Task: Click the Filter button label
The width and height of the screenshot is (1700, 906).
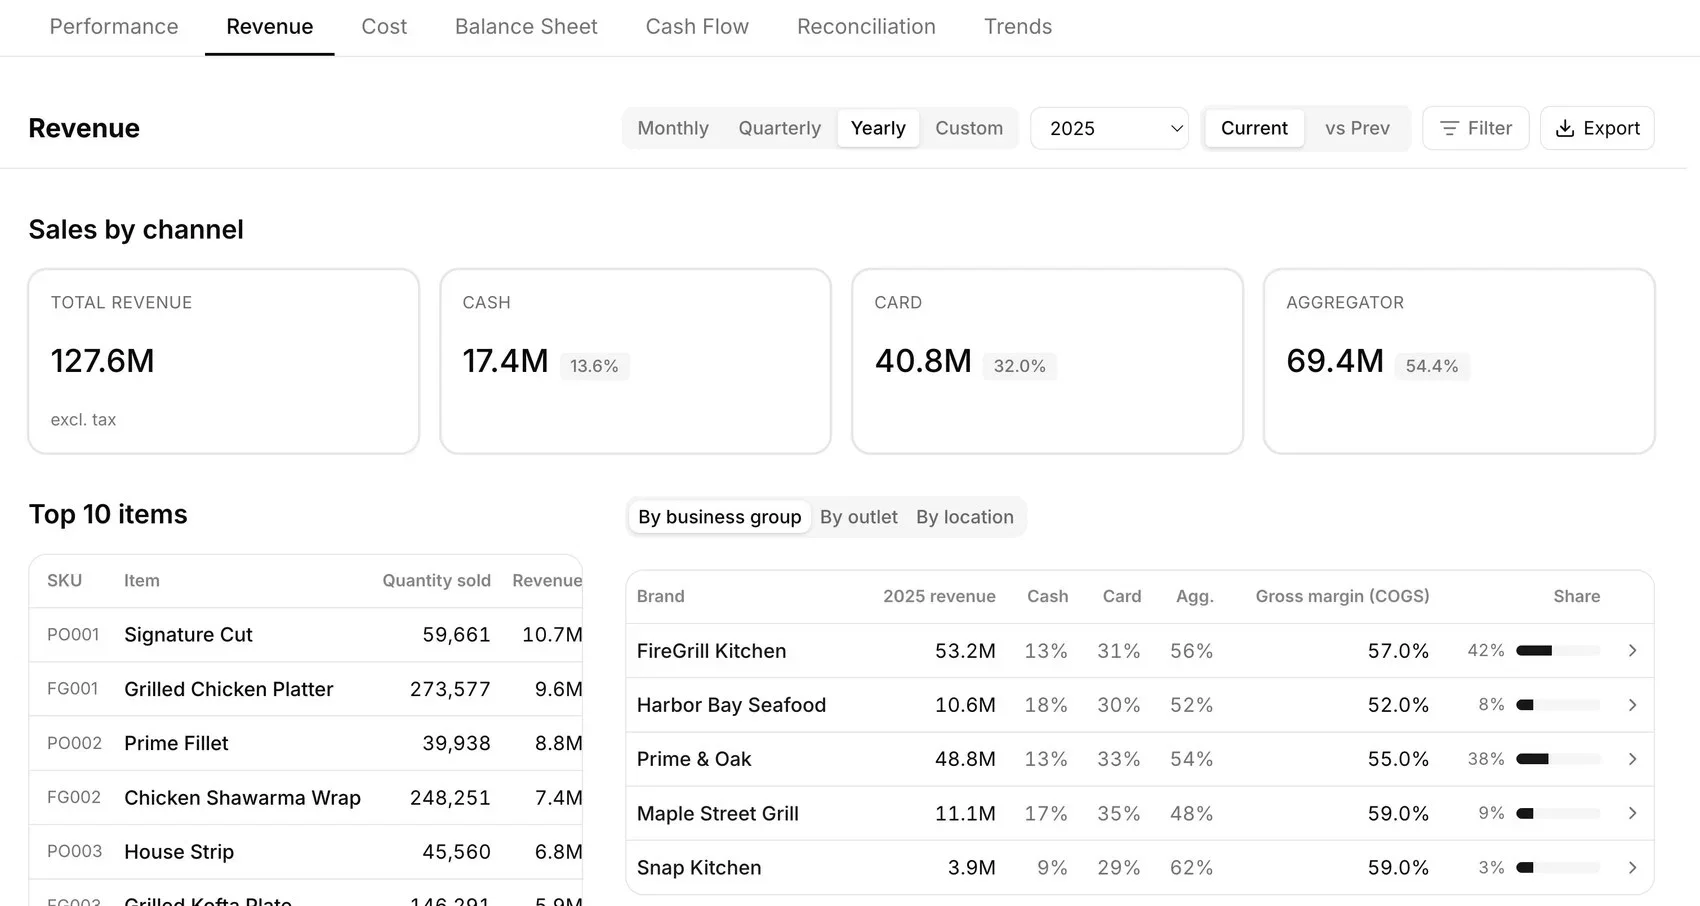Action: click(x=1490, y=128)
